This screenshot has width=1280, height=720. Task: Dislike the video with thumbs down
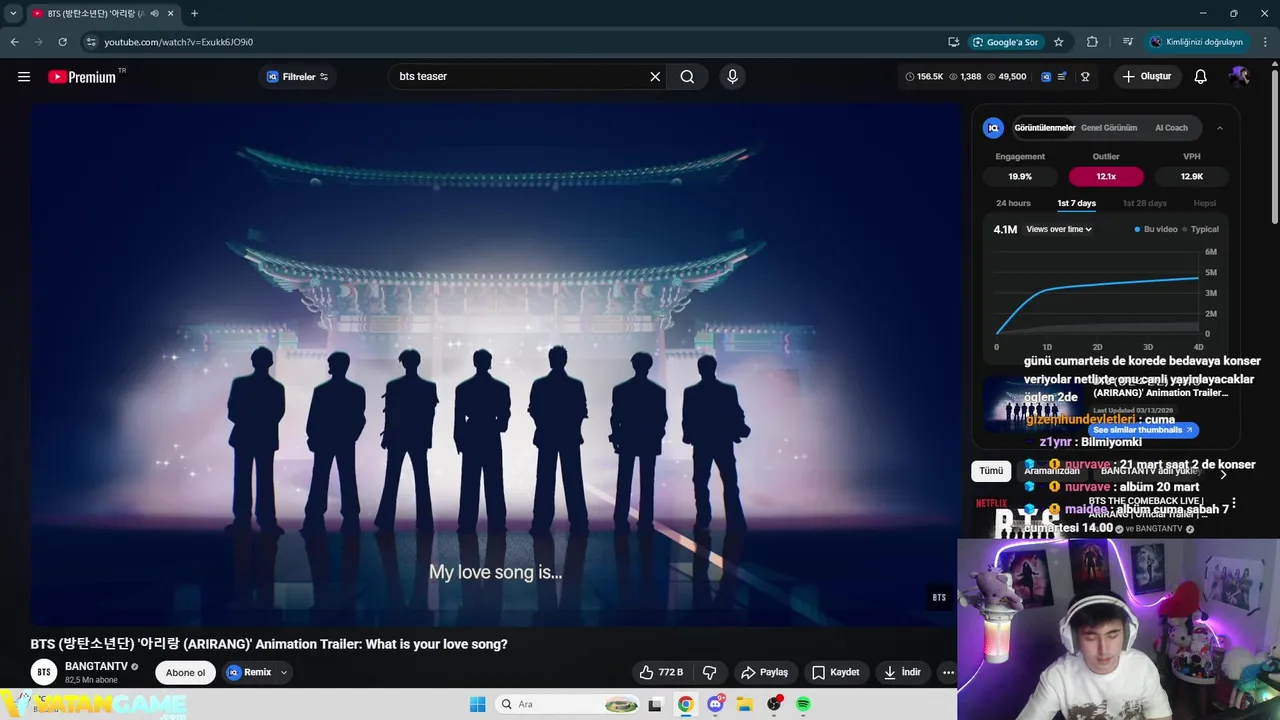pyautogui.click(x=710, y=672)
